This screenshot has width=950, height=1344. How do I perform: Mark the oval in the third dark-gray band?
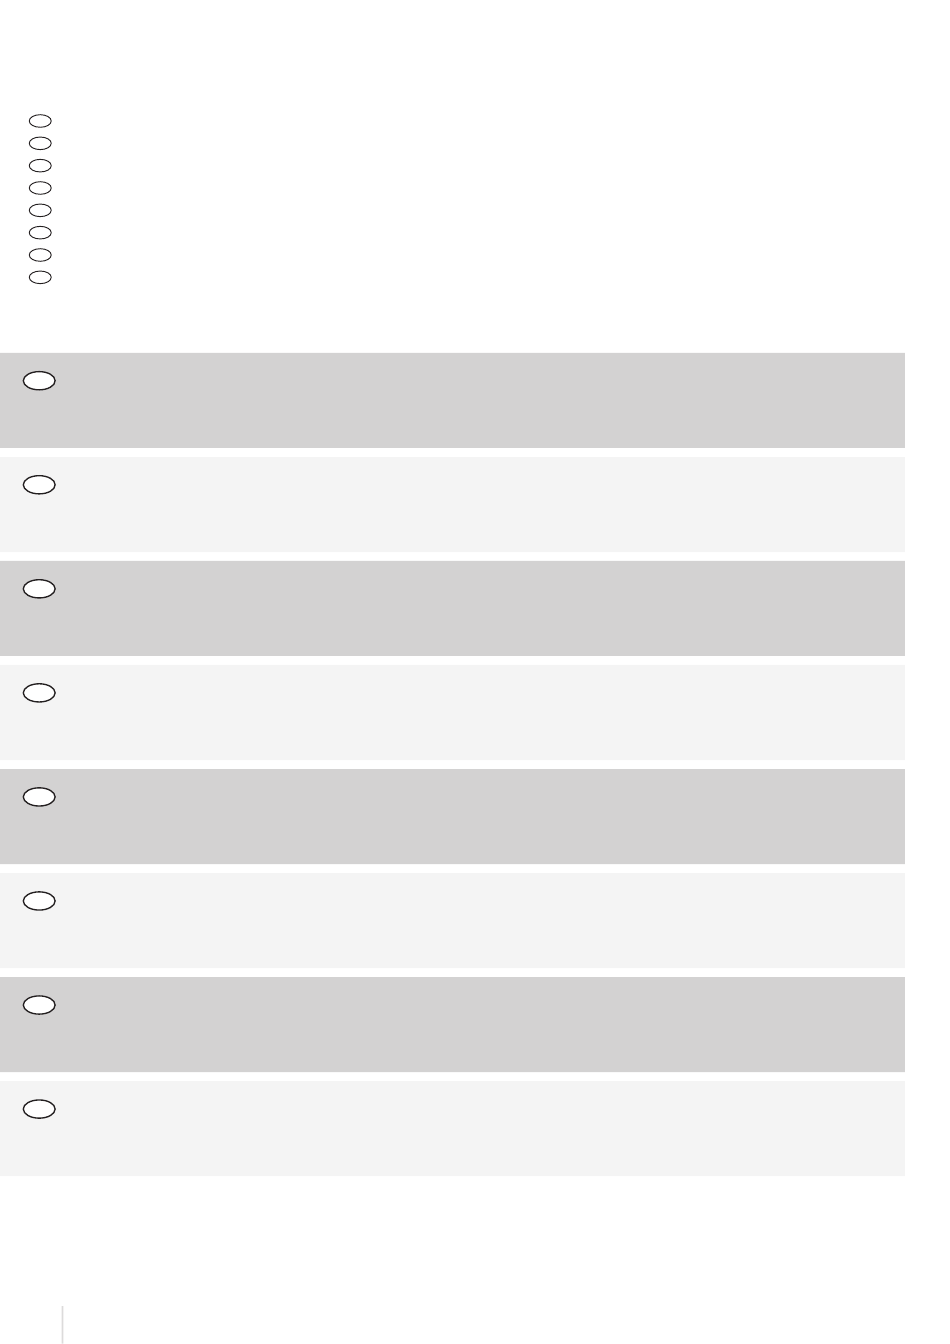coord(39,797)
